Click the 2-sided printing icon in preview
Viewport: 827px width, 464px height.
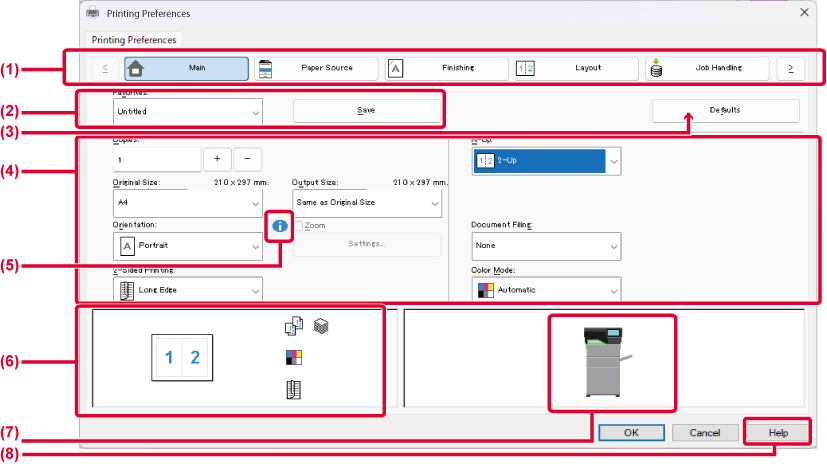point(293,389)
